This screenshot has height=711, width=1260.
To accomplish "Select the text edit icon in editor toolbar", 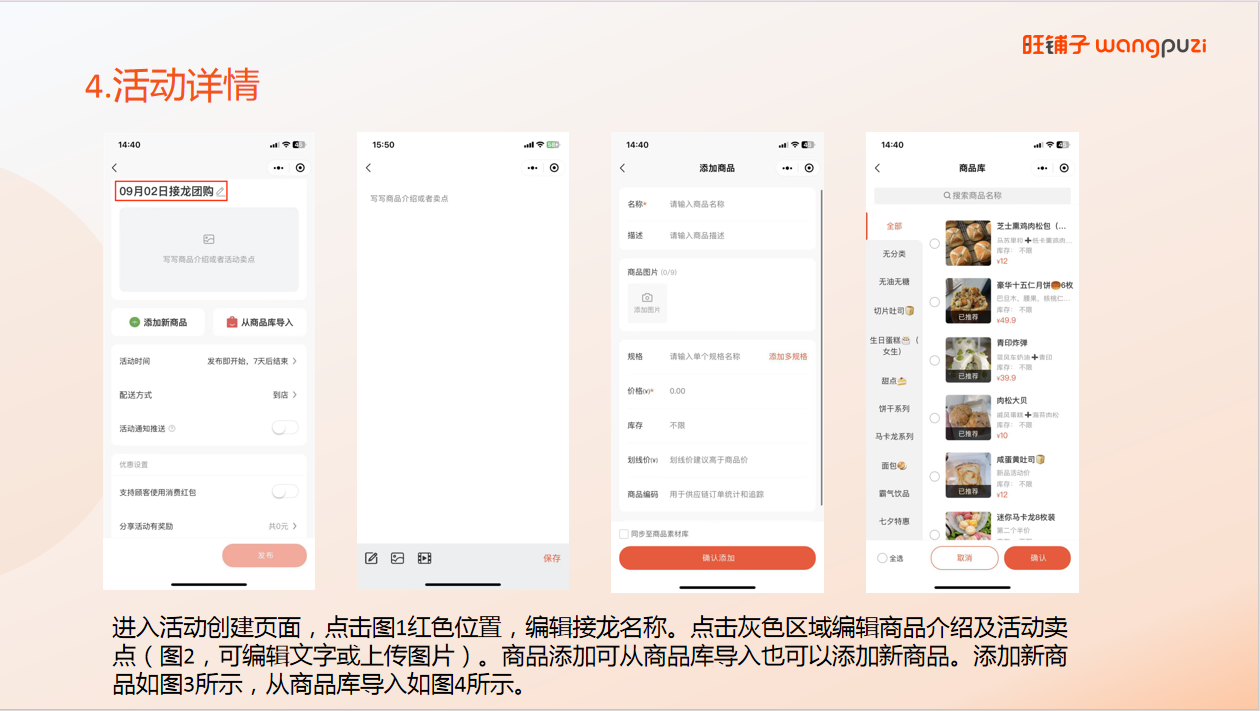I will pyautogui.click(x=371, y=558).
